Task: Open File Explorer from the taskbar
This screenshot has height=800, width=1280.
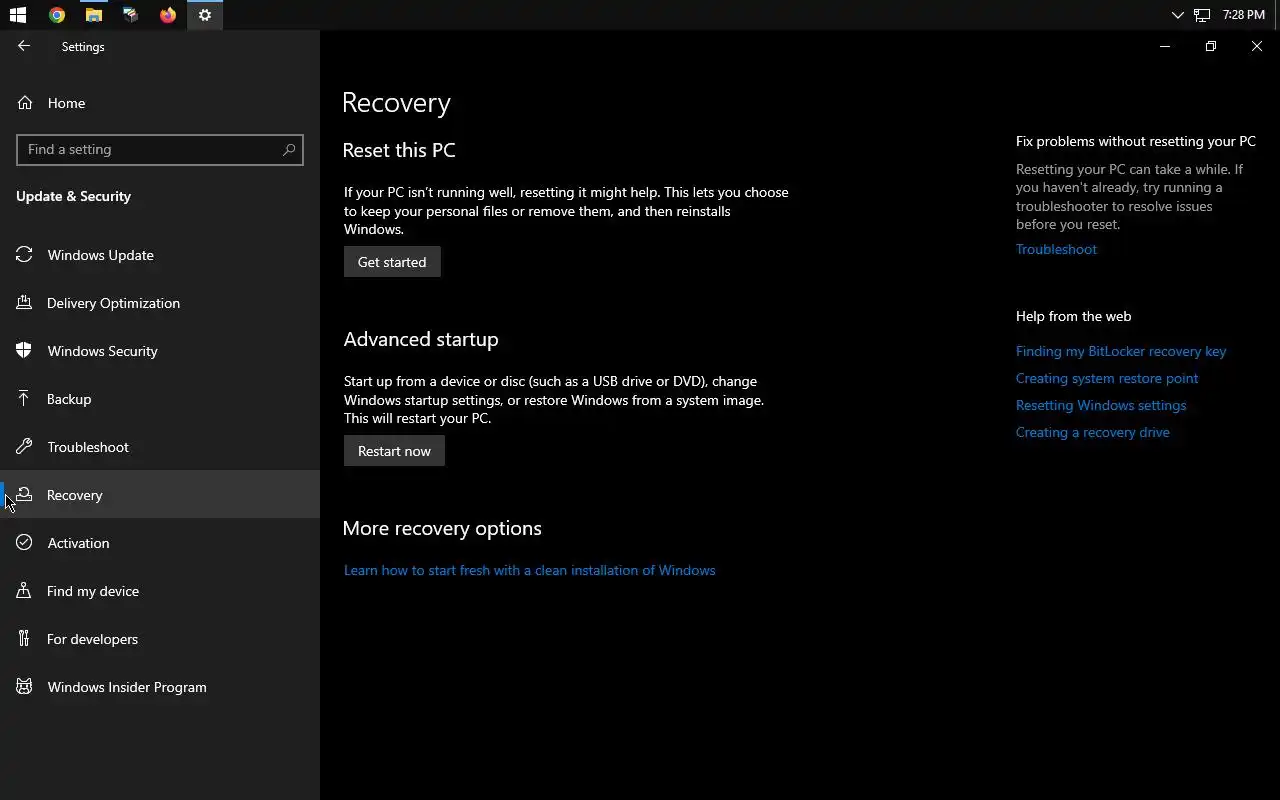Action: pyautogui.click(x=94, y=15)
